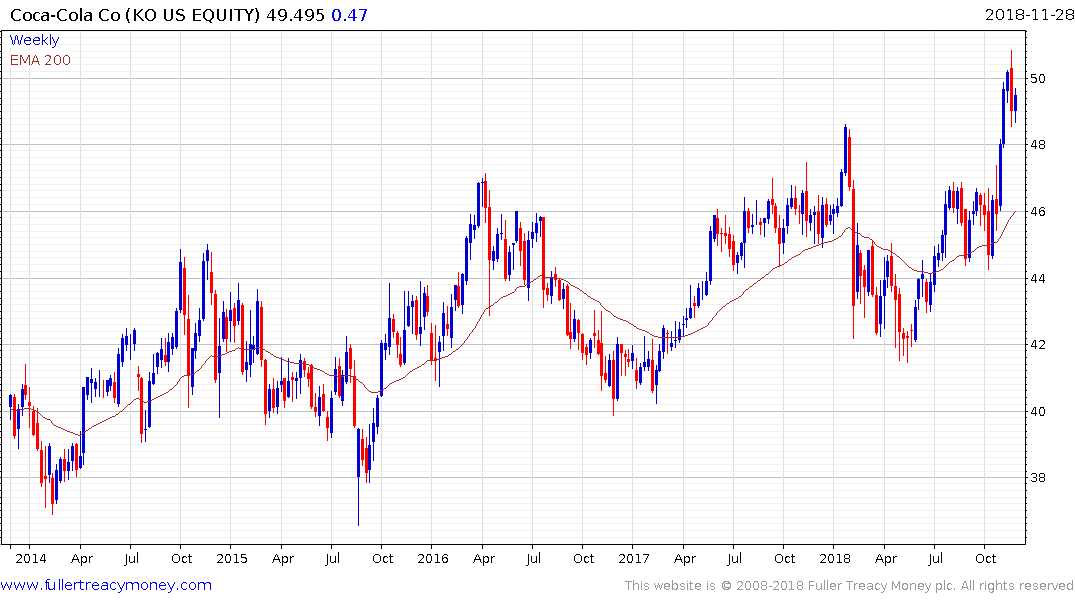Image resolution: width=1075 pixels, height=600 pixels.
Task: Click the 38 price level label
Action: pyautogui.click(x=1038, y=477)
